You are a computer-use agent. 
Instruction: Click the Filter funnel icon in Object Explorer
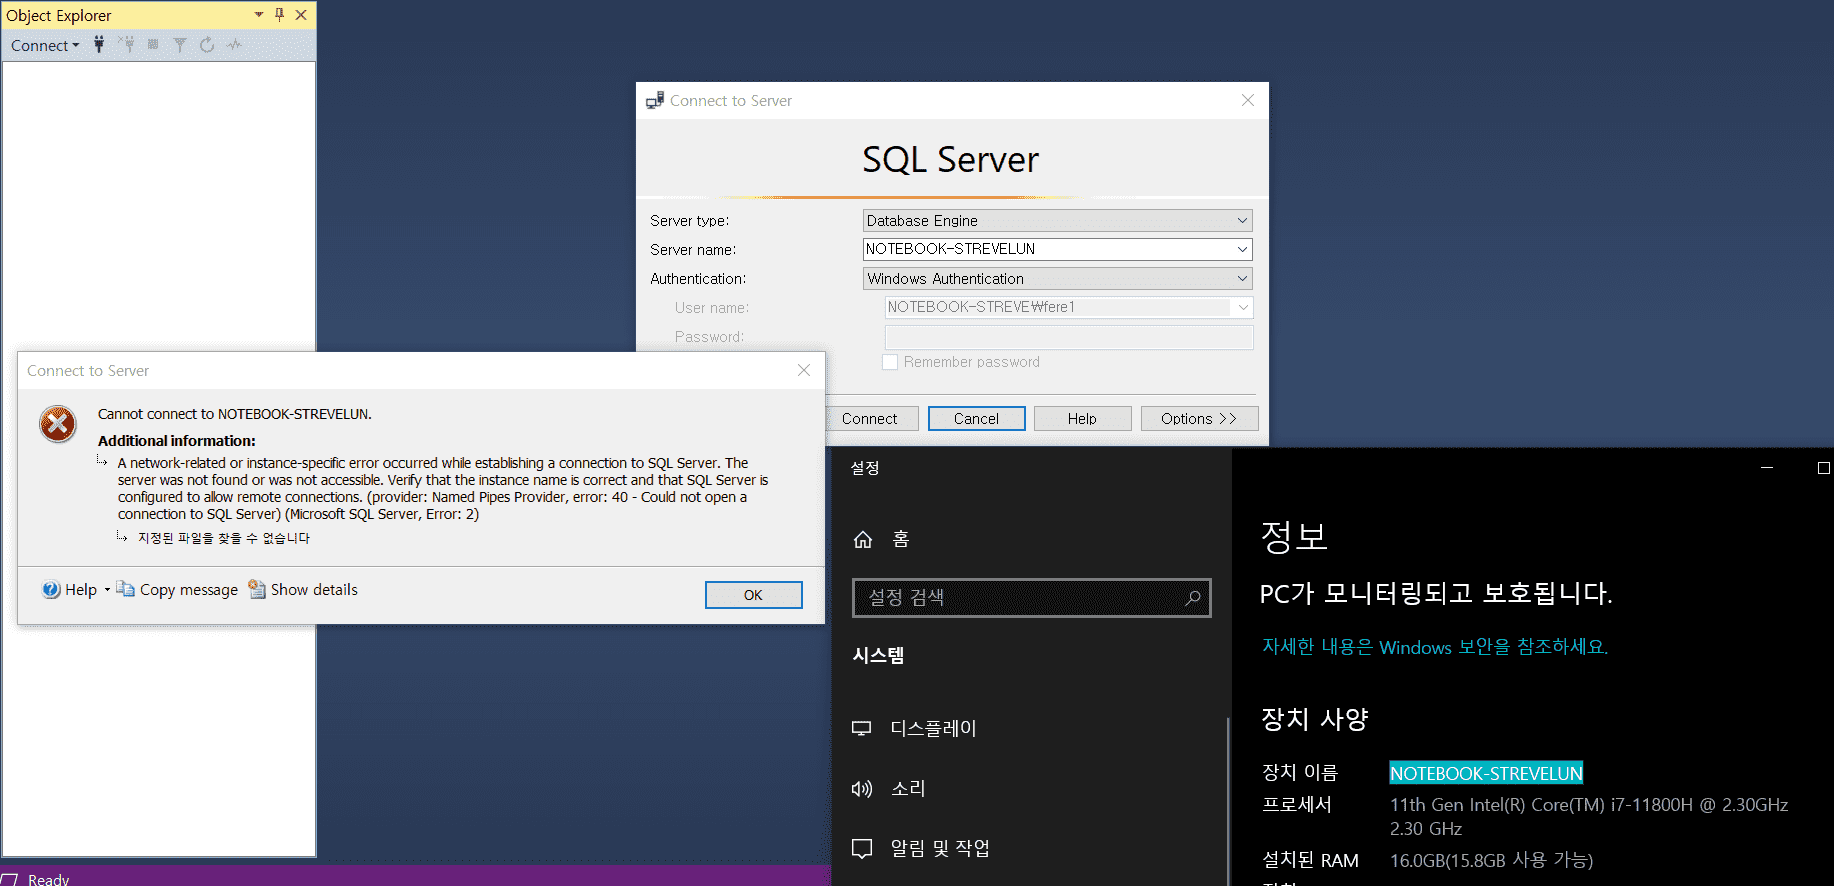(180, 44)
